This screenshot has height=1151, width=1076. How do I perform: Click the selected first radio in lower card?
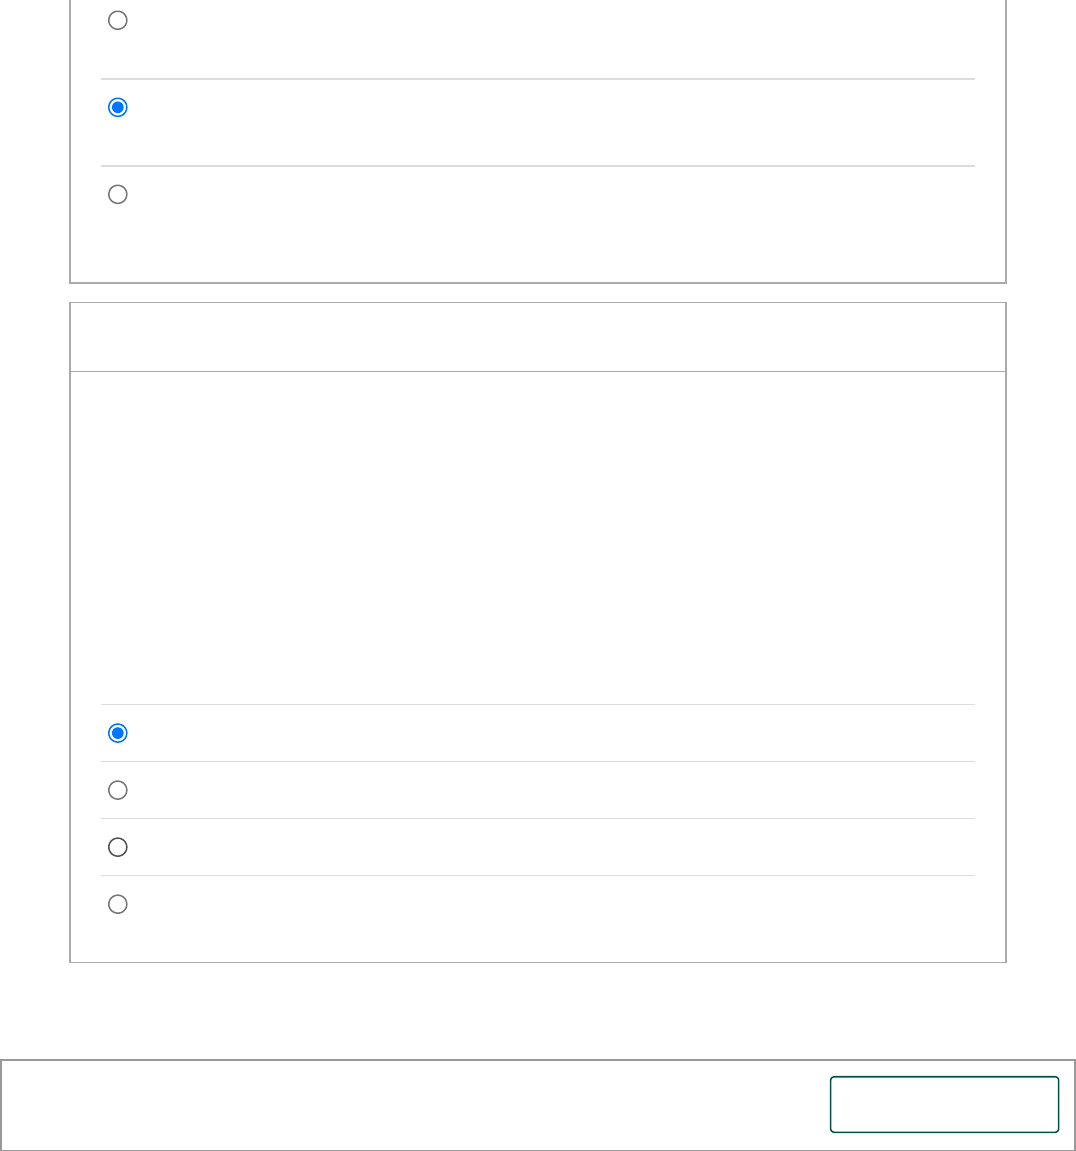(118, 733)
